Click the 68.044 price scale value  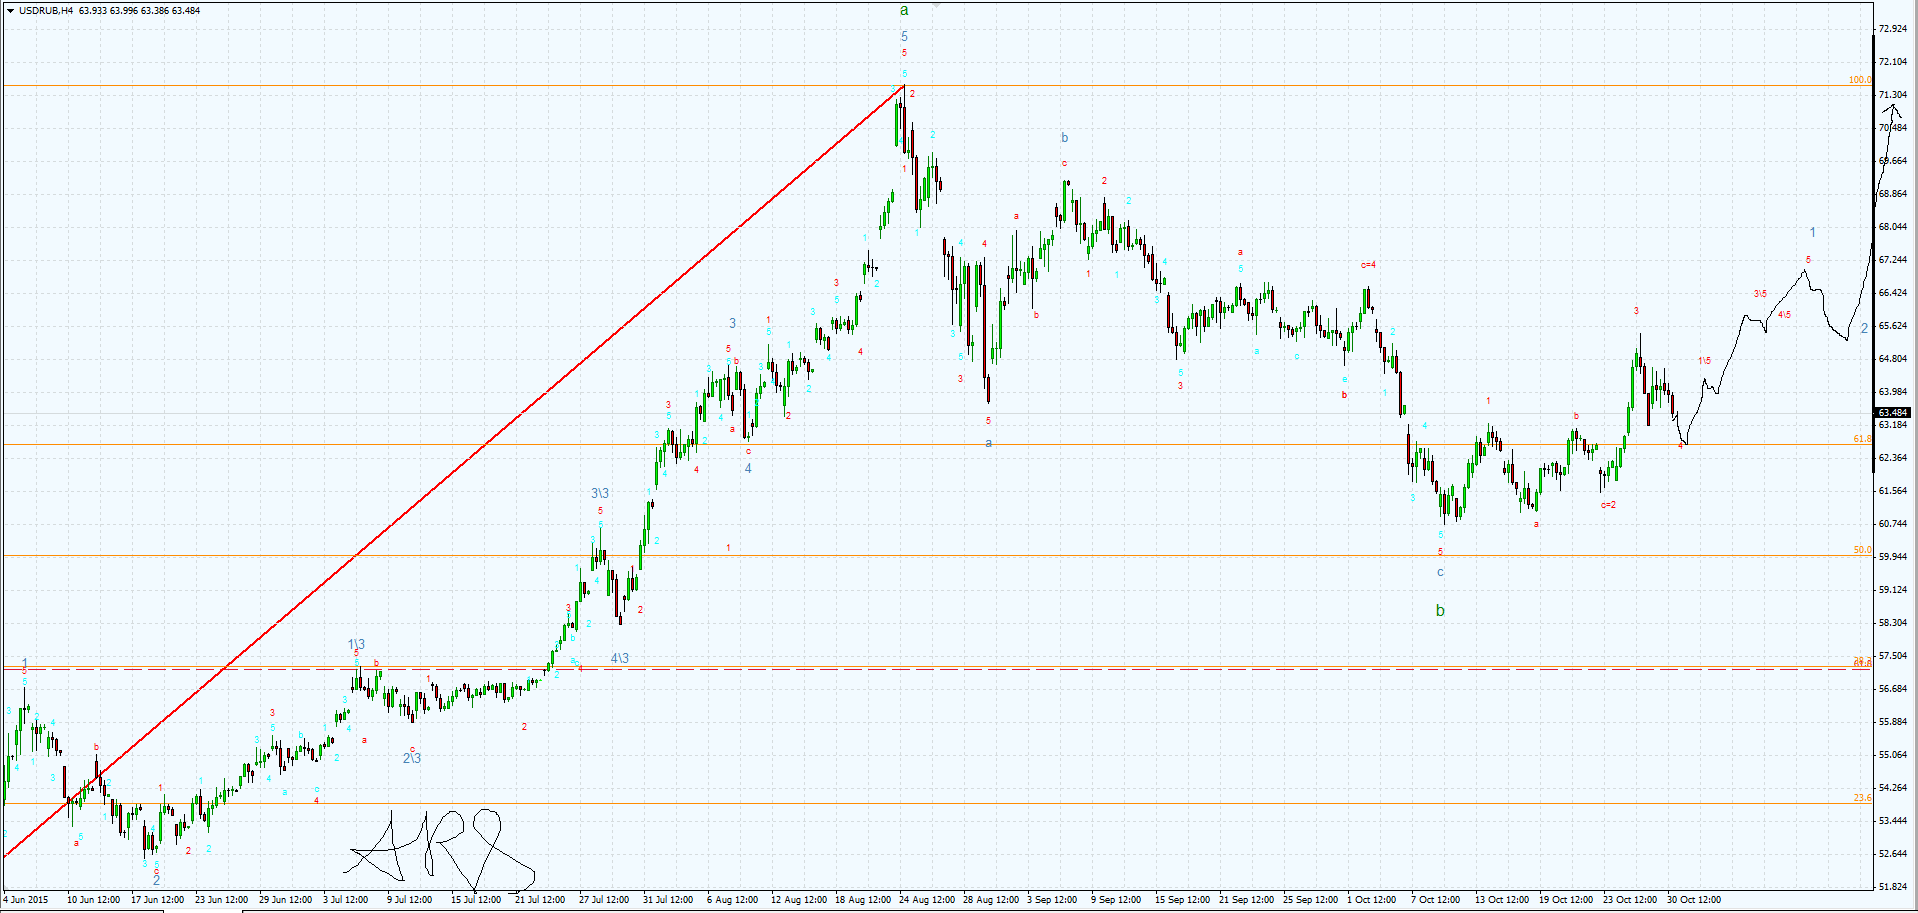point(1892,227)
